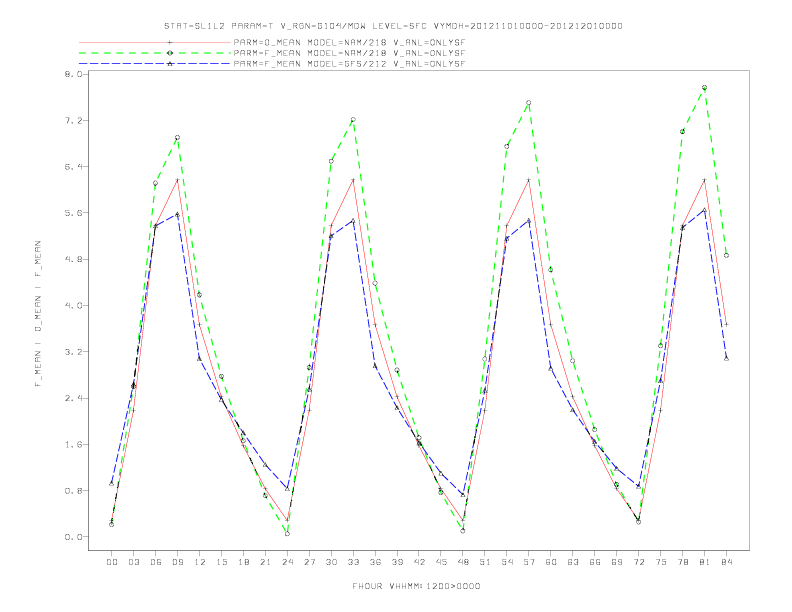Screen dimensions: 792x612
Task: Click forecast hour 66 on the x-axis
Action: pyautogui.click(x=595, y=562)
